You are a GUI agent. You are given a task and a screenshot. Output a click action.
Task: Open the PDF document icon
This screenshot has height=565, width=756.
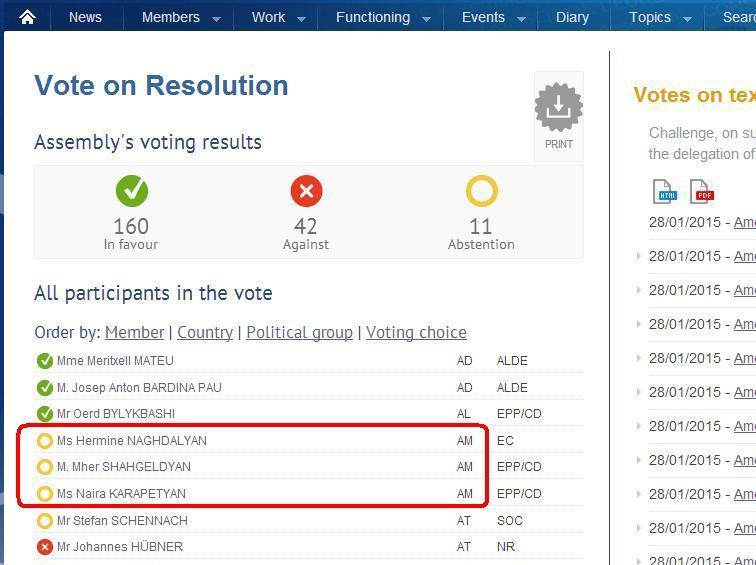click(701, 191)
